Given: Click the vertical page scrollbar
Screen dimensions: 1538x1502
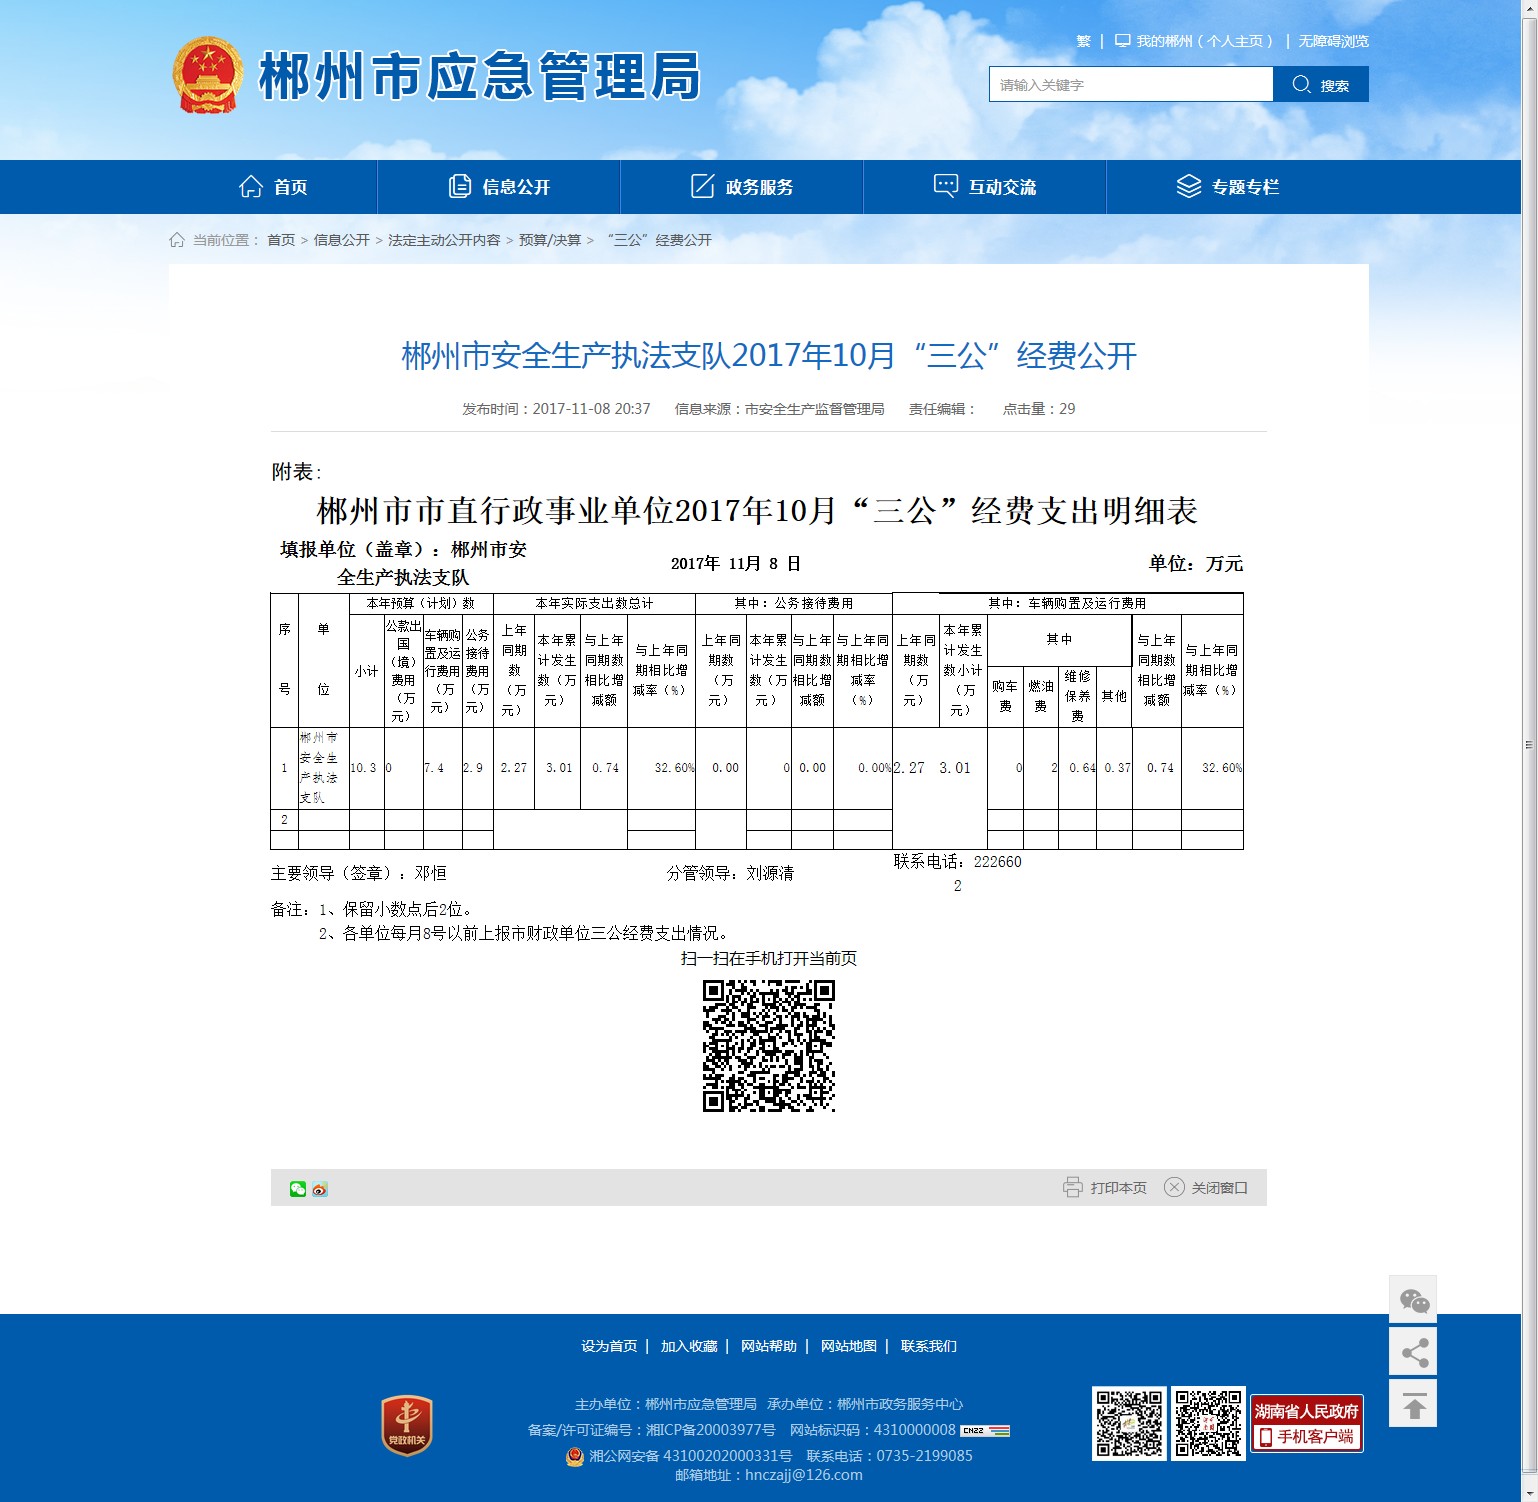Looking at the screenshot, I should coord(1529,744).
